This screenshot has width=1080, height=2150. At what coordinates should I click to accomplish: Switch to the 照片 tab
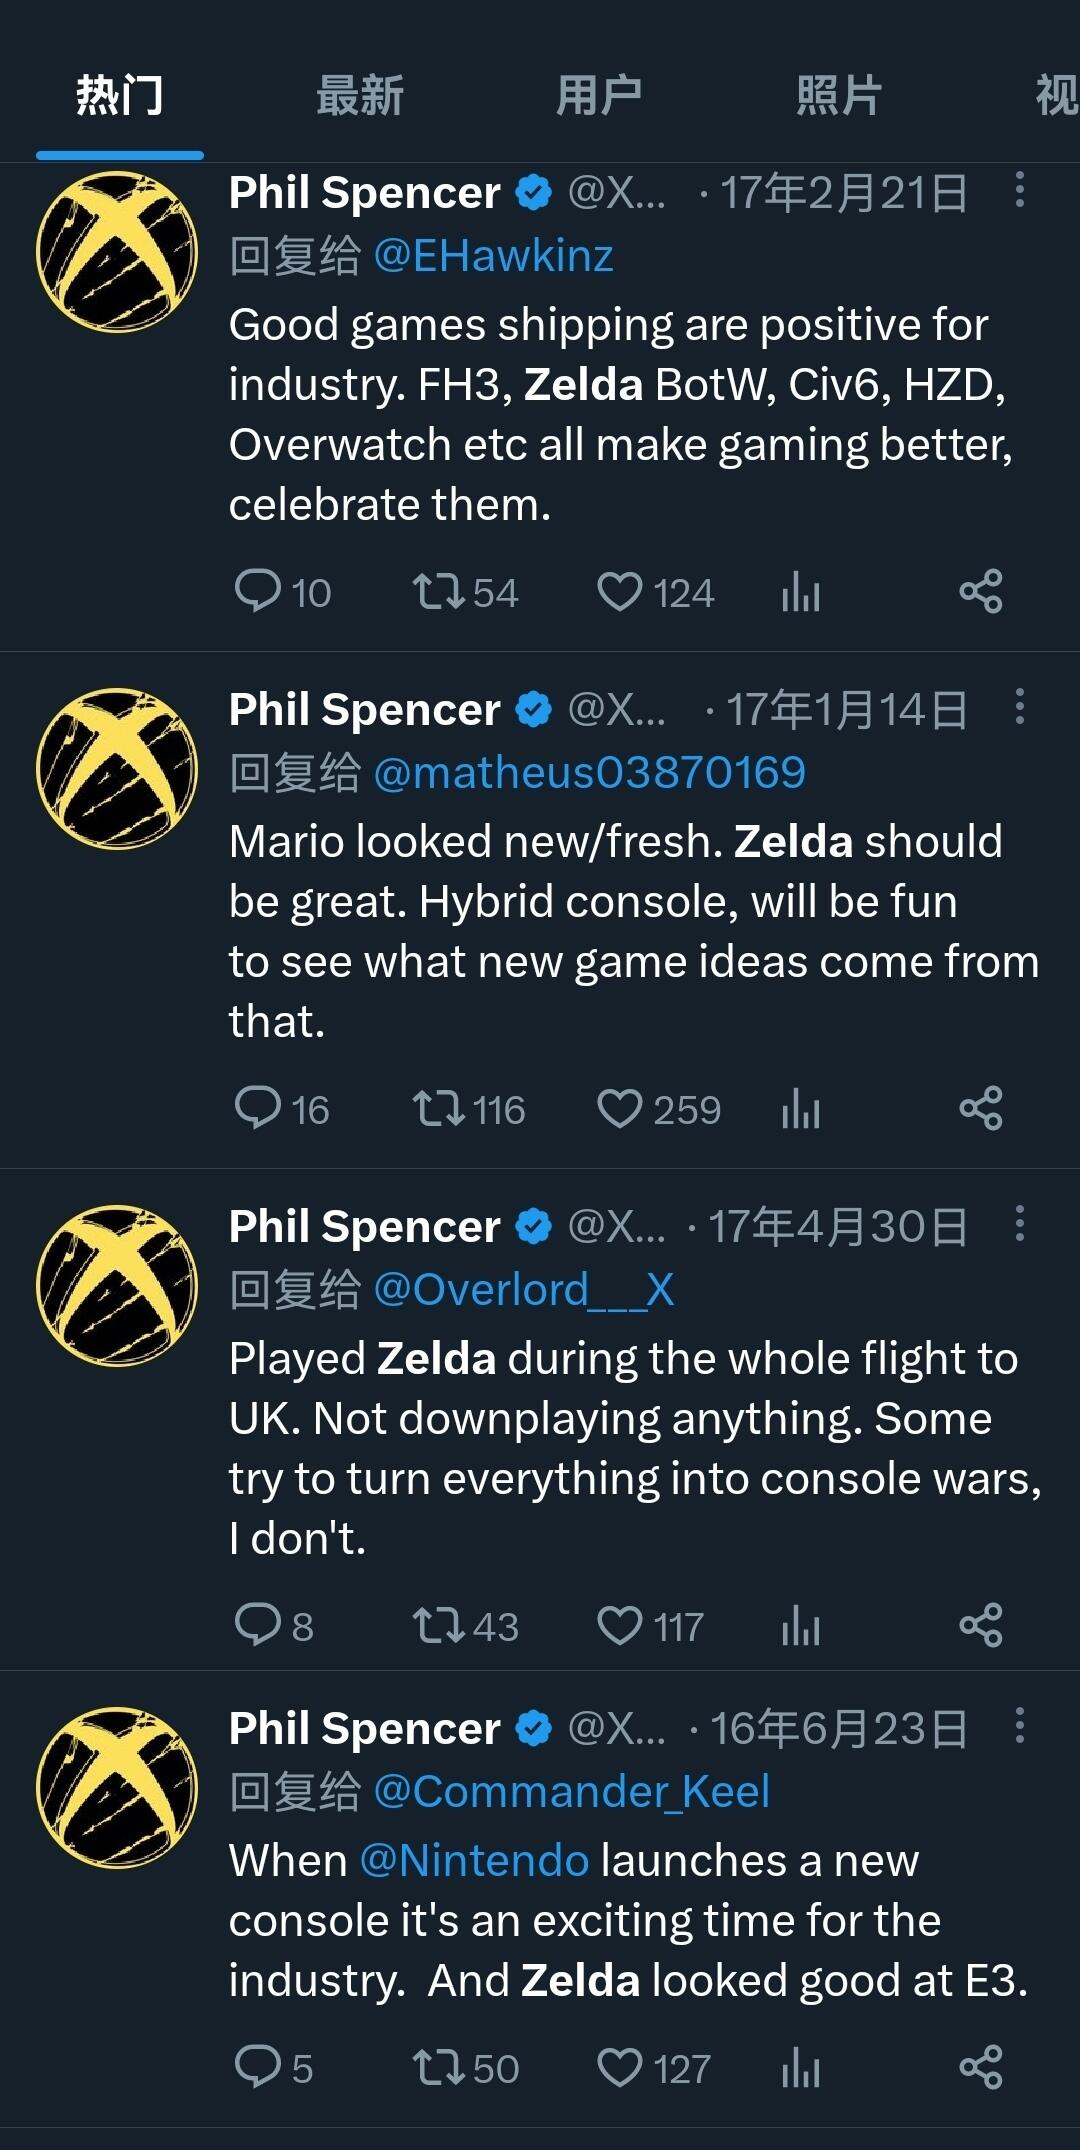tap(839, 96)
